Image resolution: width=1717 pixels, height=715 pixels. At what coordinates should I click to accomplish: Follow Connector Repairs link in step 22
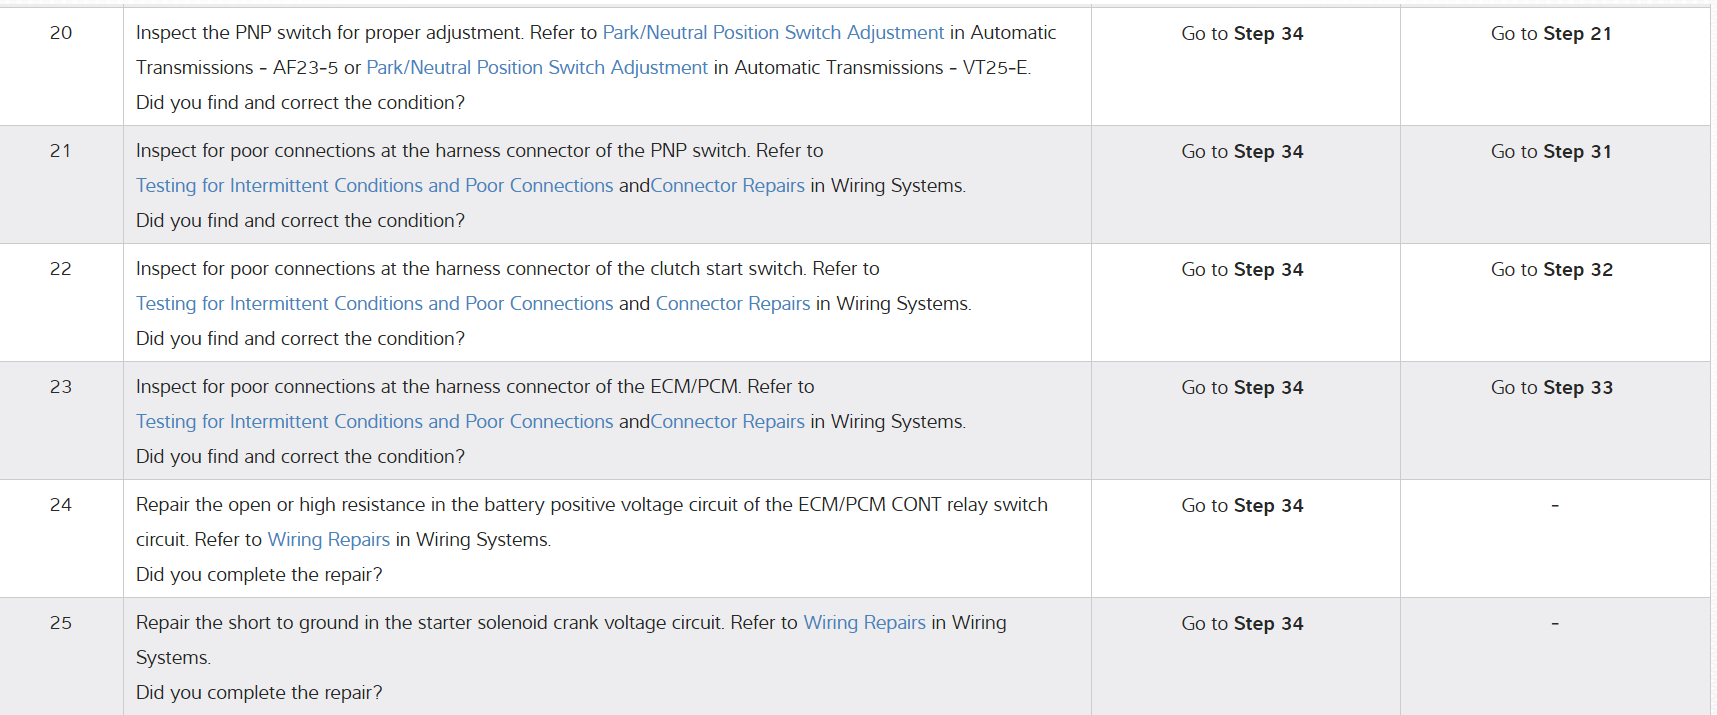click(732, 304)
